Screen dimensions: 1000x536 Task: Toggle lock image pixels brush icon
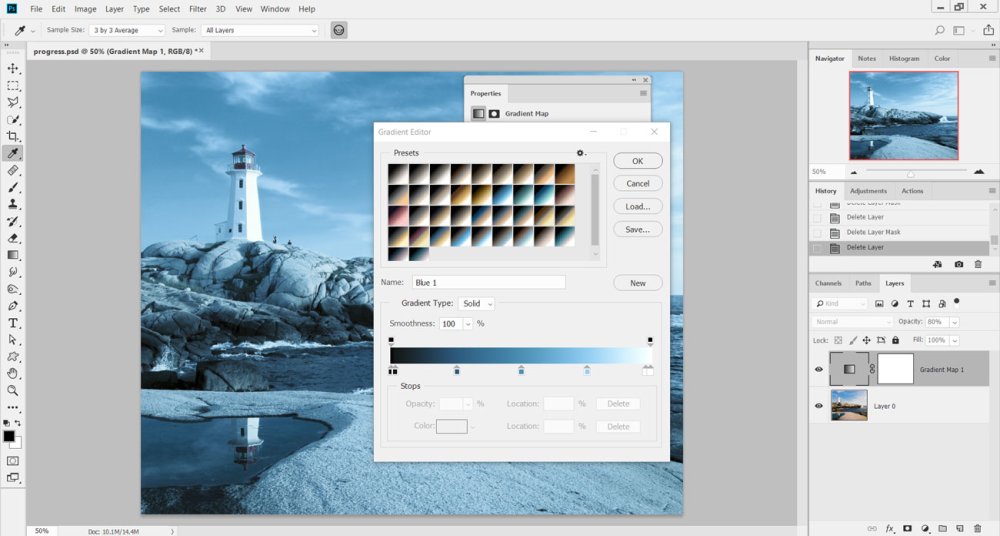point(853,340)
